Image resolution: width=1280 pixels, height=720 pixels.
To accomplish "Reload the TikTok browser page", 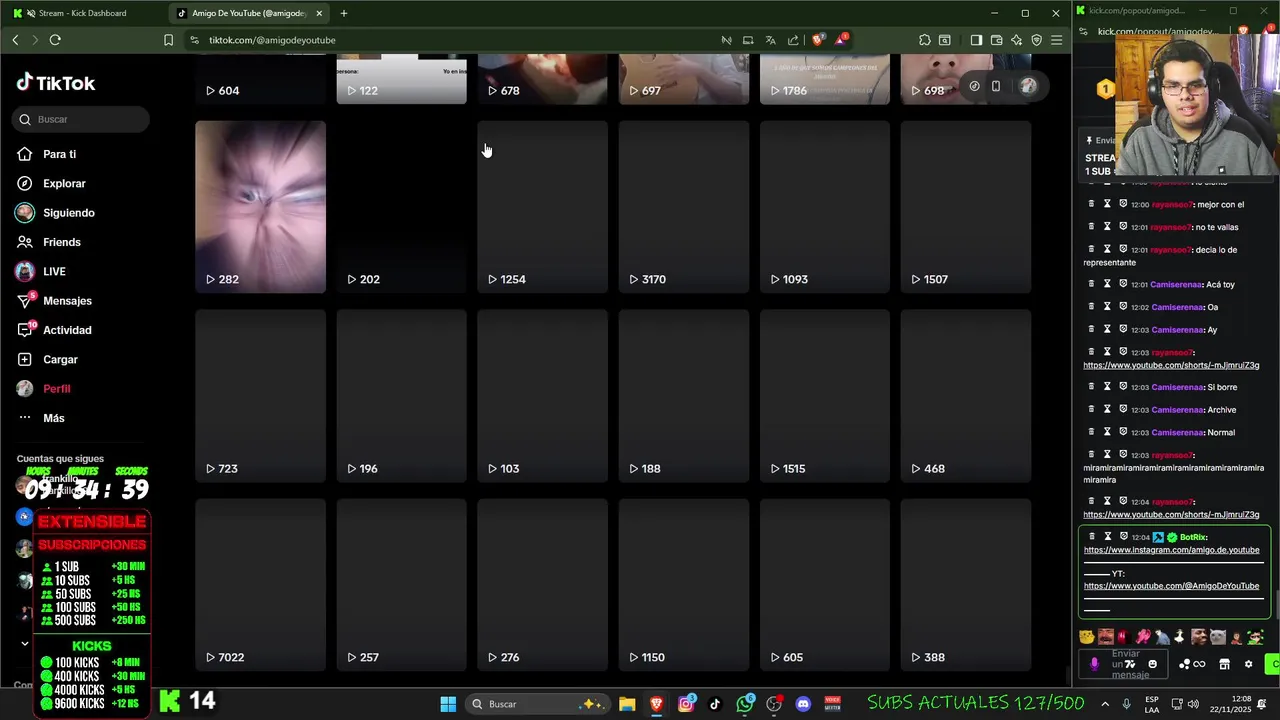I will (x=55, y=40).
